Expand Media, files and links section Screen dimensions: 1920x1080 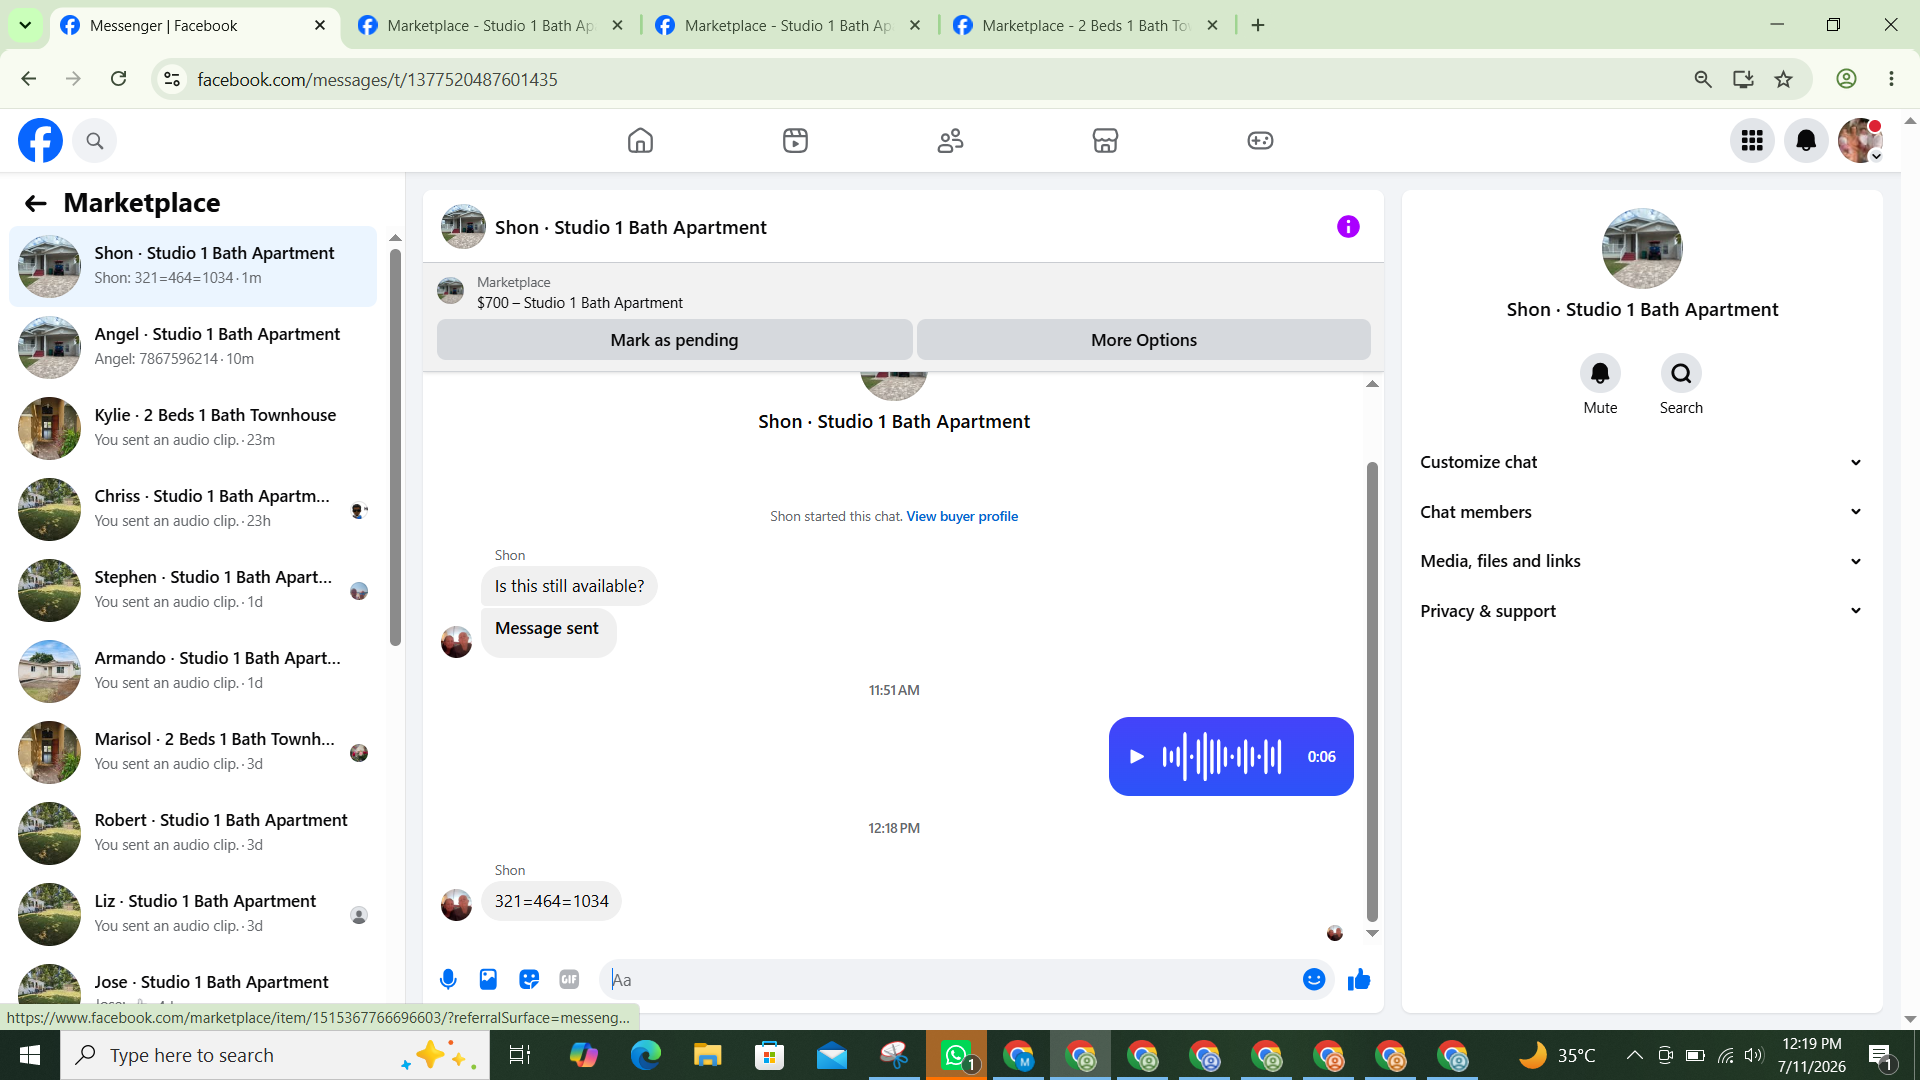pyautogui.click(x=1641, y=561)
